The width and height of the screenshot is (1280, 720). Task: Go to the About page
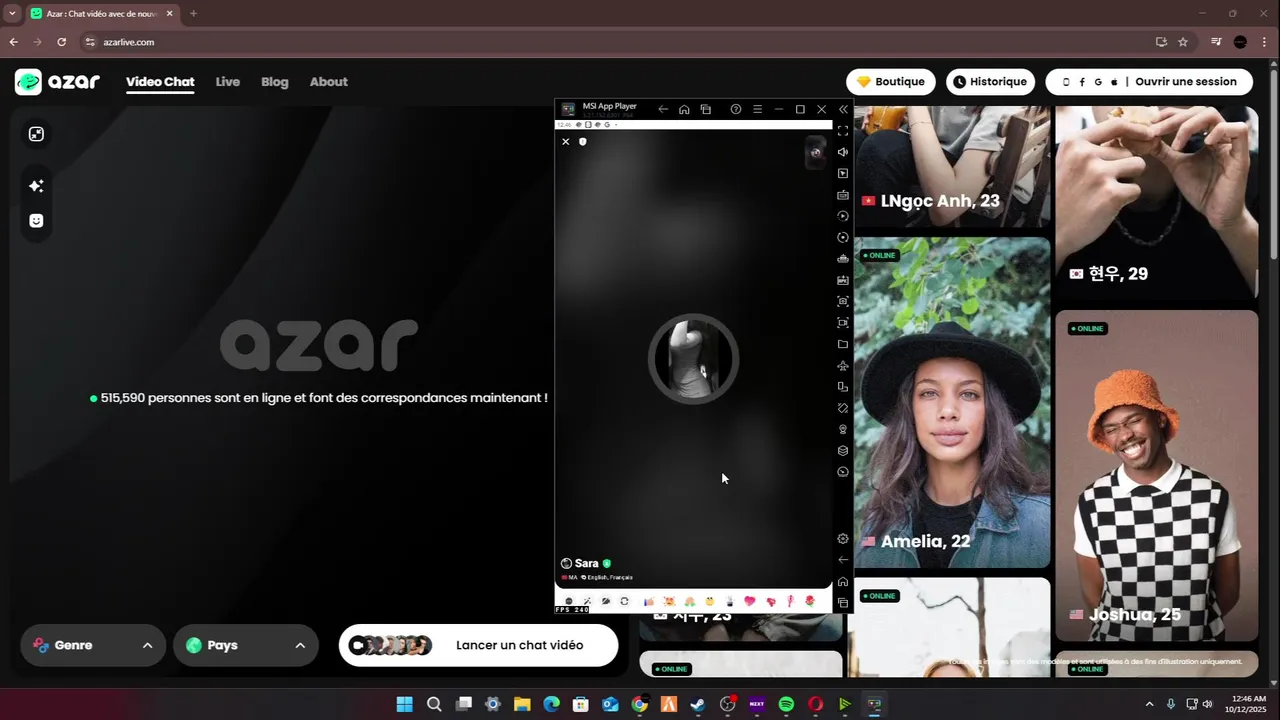tap(329, 82)
